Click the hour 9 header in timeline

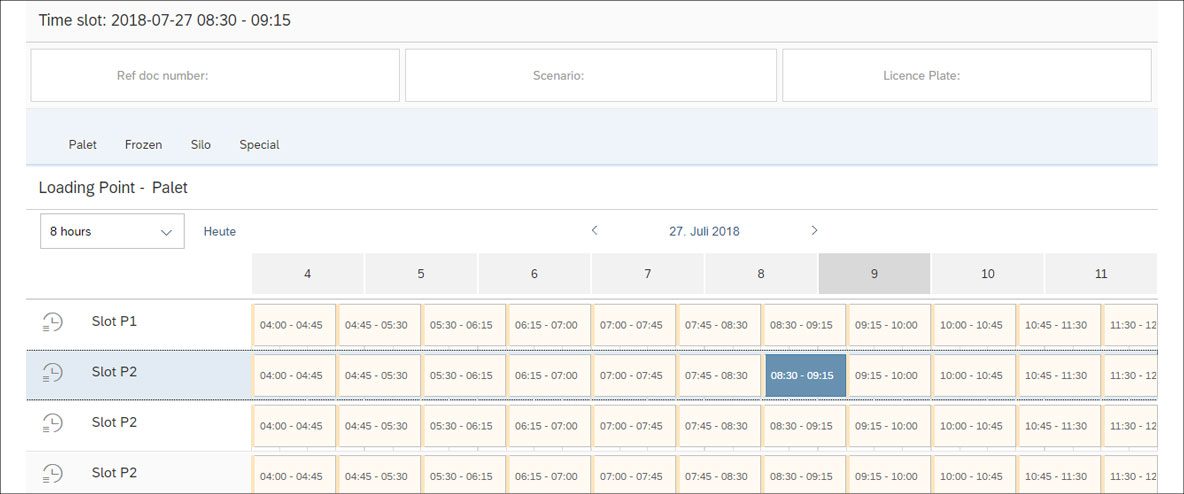click(874, 273)
